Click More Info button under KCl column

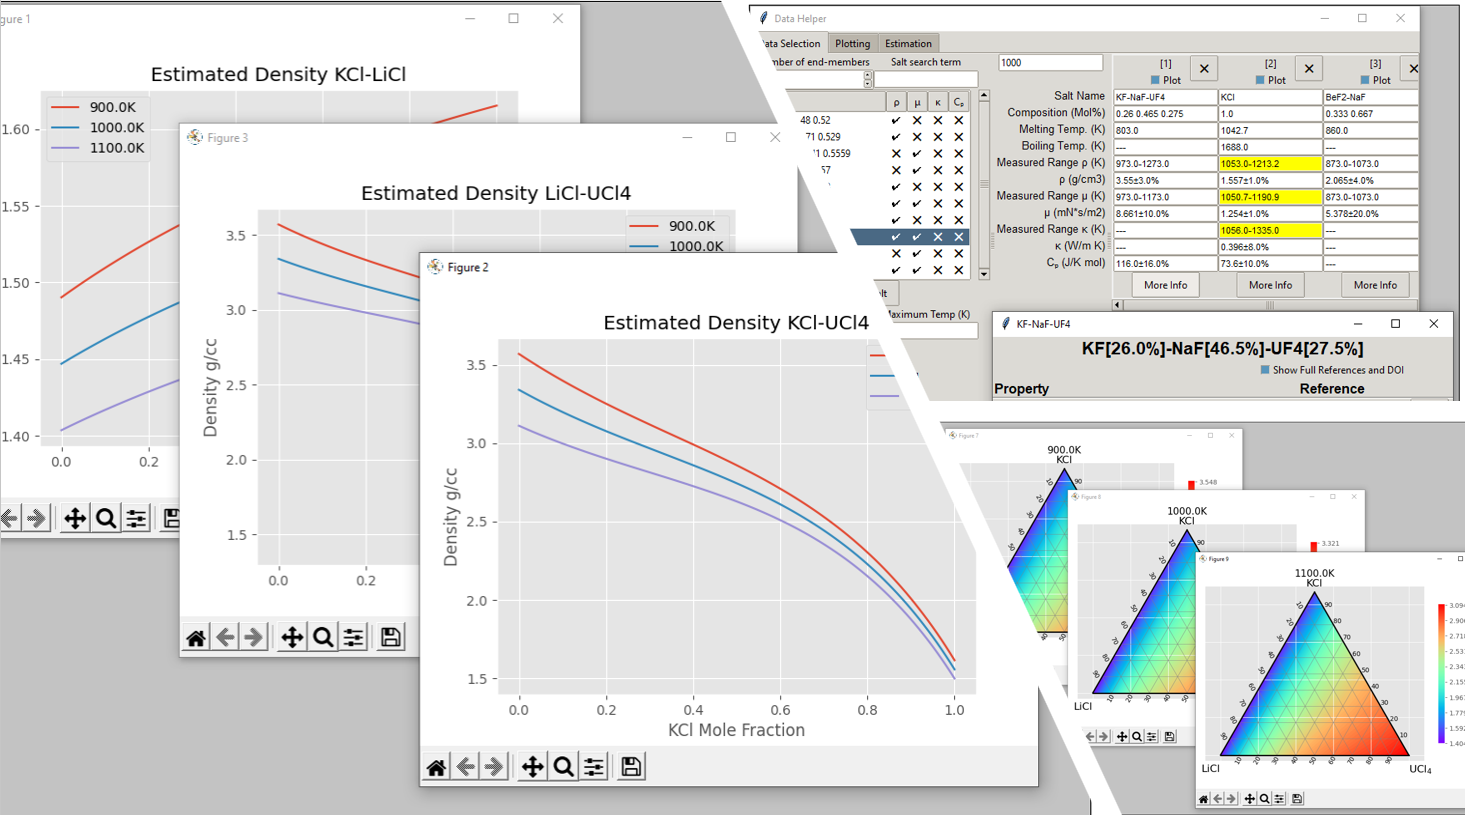[1270, 285]
